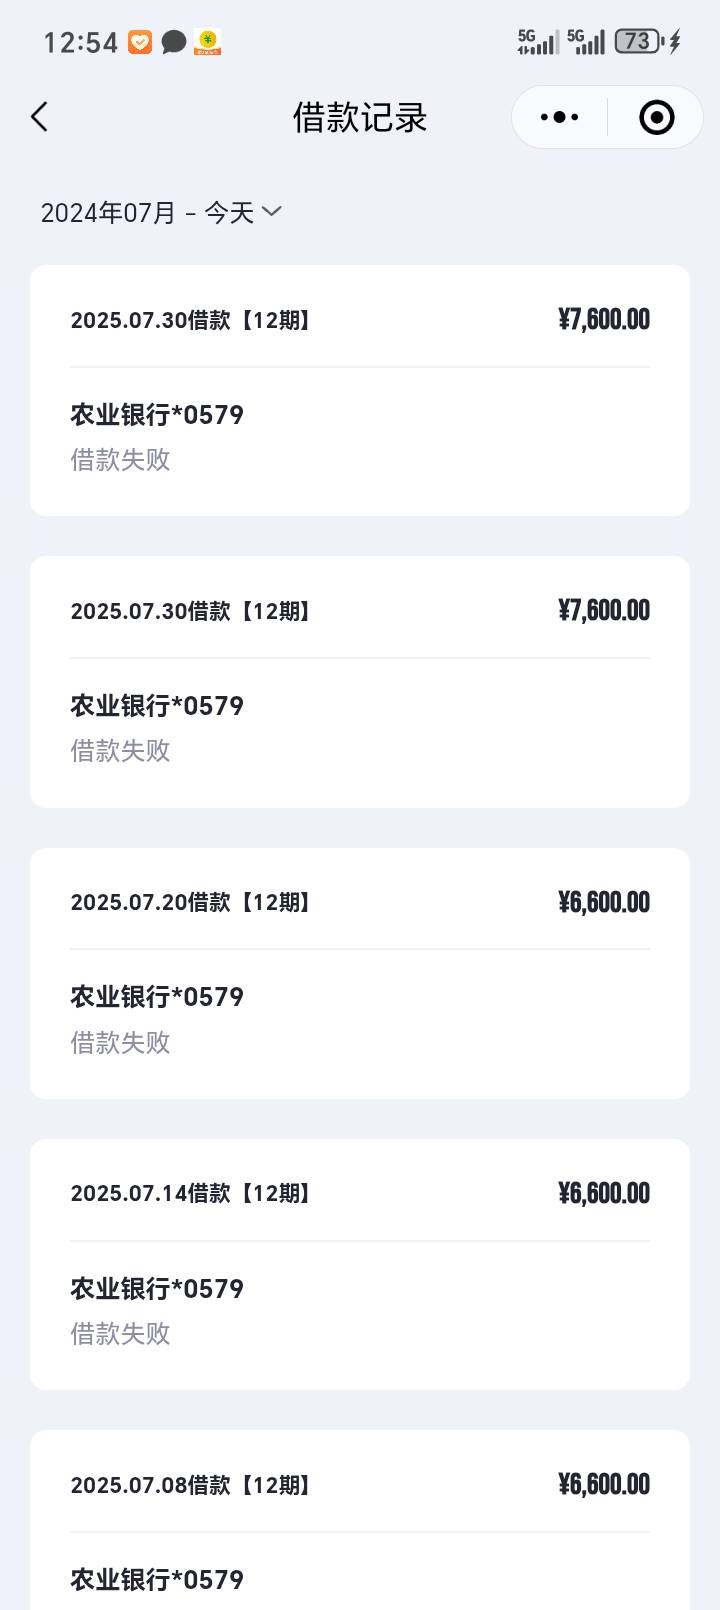Tap the back arrow icon
This screenshot has width=720, height=1610.
(x=39, y=117)
